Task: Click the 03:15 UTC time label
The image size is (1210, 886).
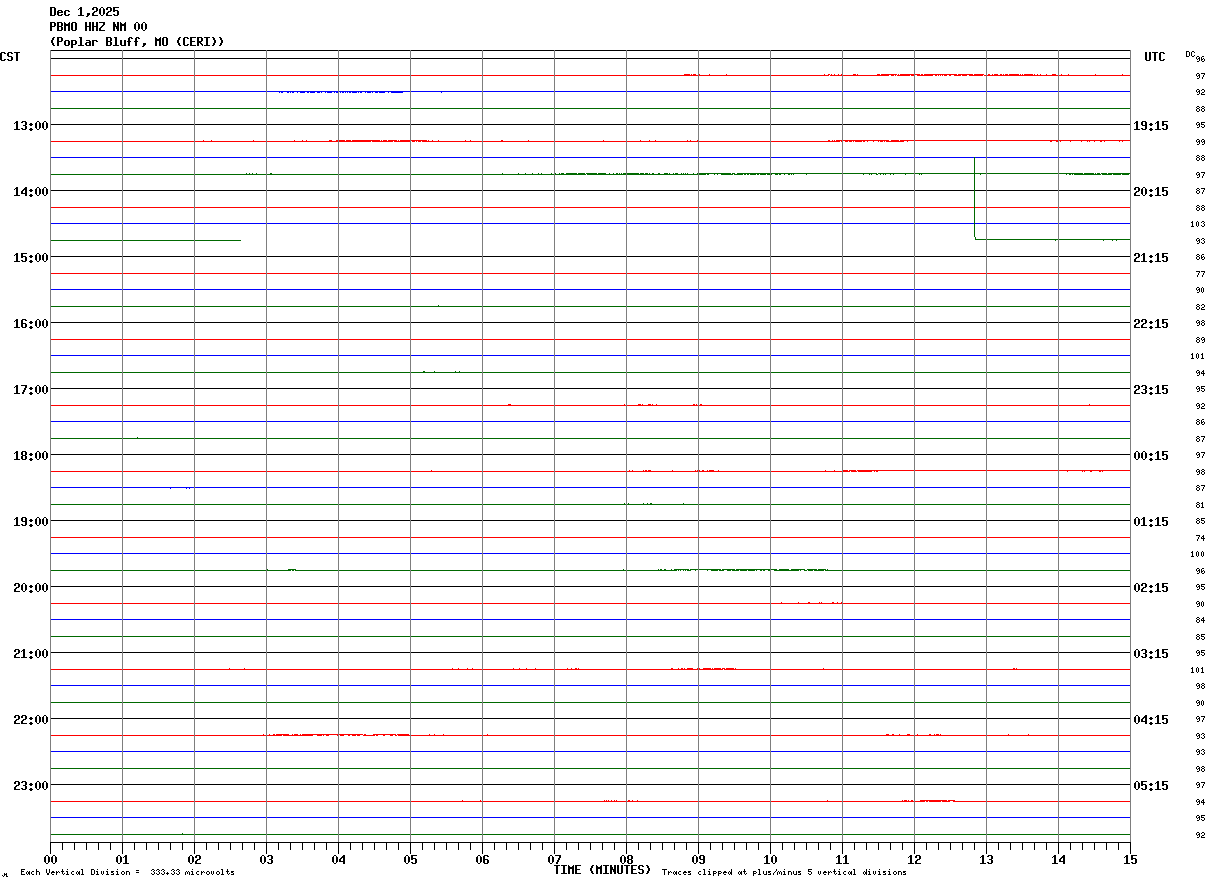Action: [1151, 653]
